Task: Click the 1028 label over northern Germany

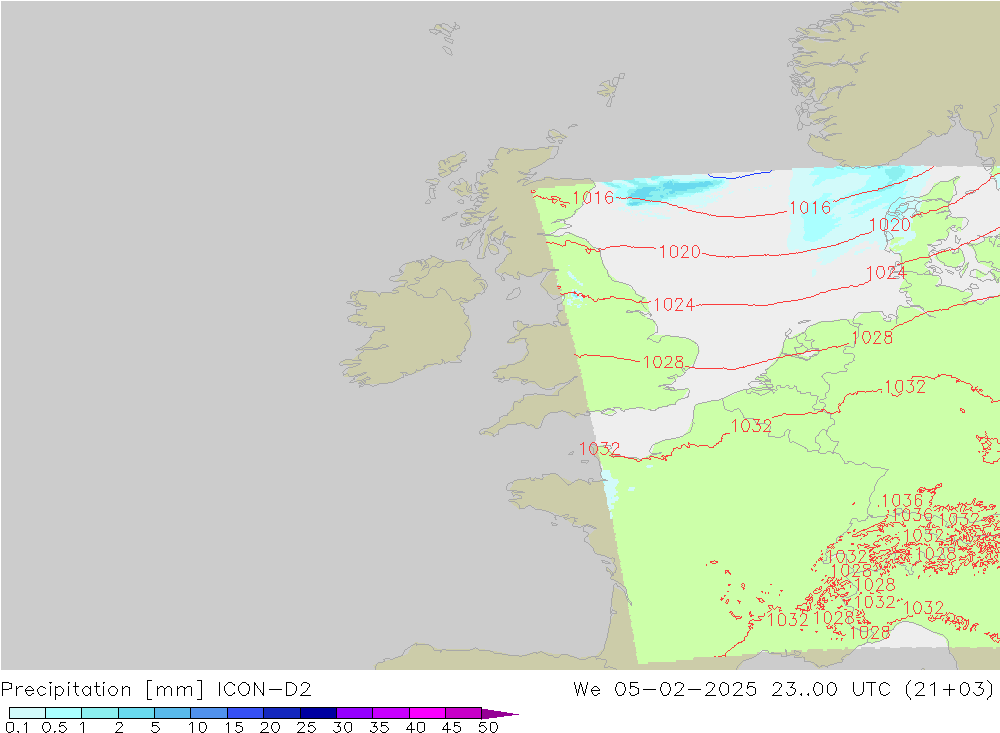Action: pos(872,338)
